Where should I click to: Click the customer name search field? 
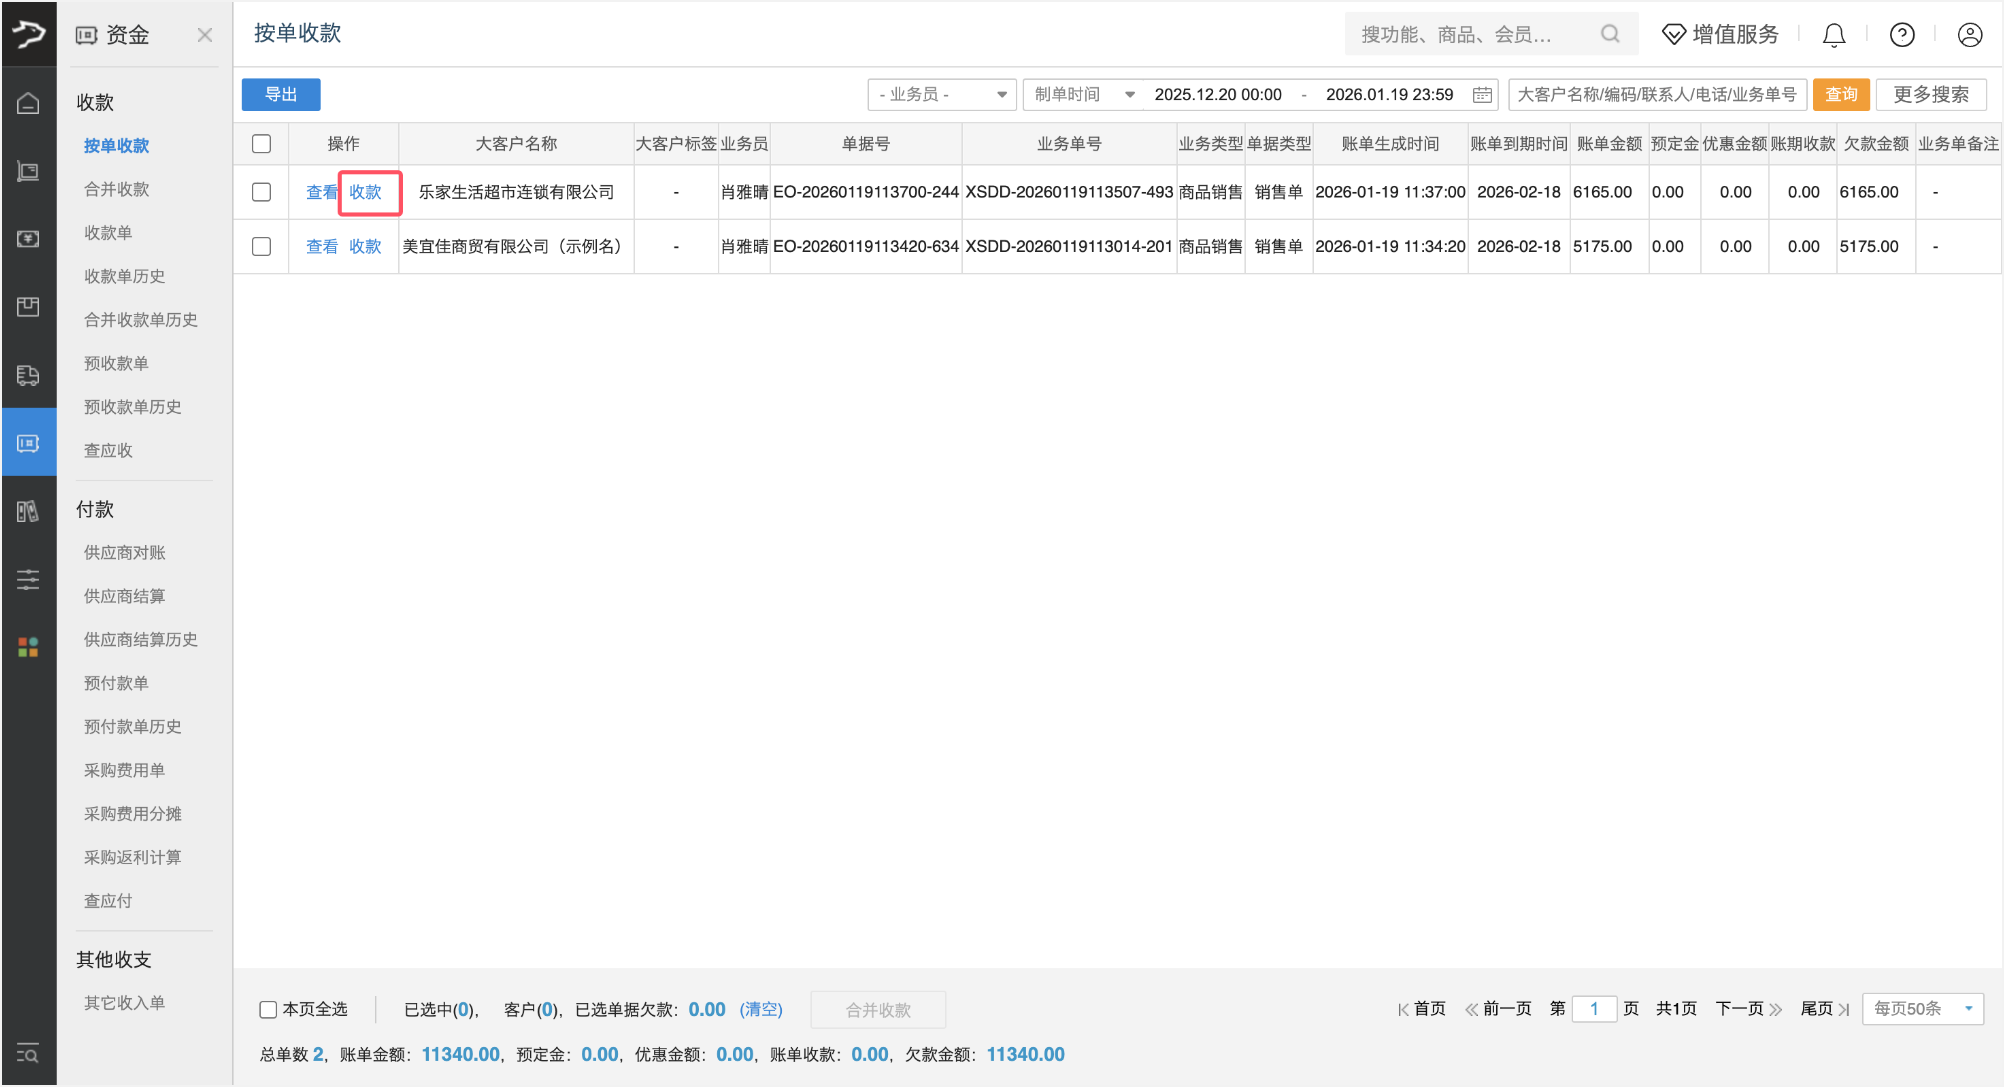pos(1656,95)
